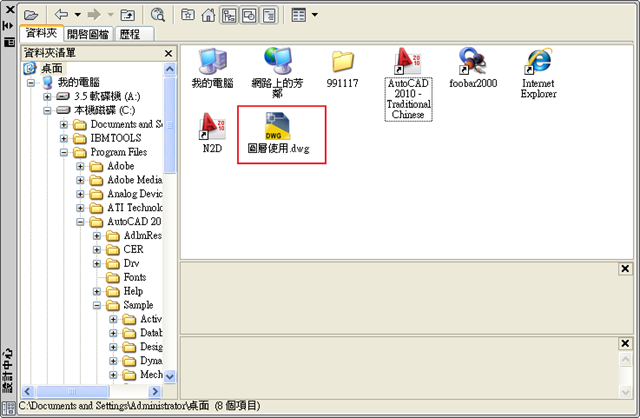Select the Drv folder in tree
Screen dimensions: 640x418
131,263
